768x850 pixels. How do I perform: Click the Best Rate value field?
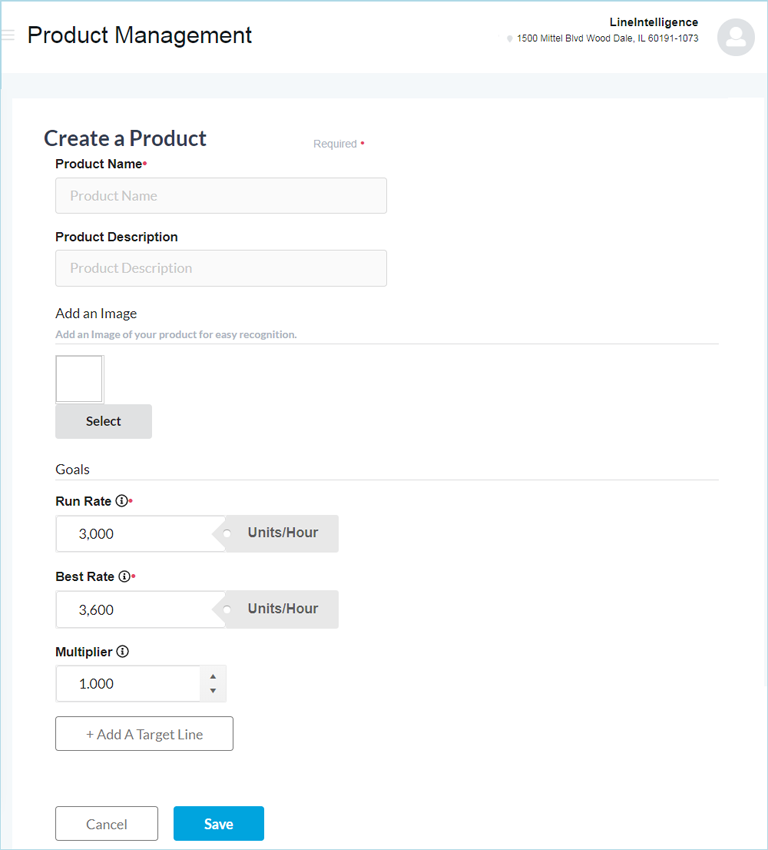[x=140, y=610]
